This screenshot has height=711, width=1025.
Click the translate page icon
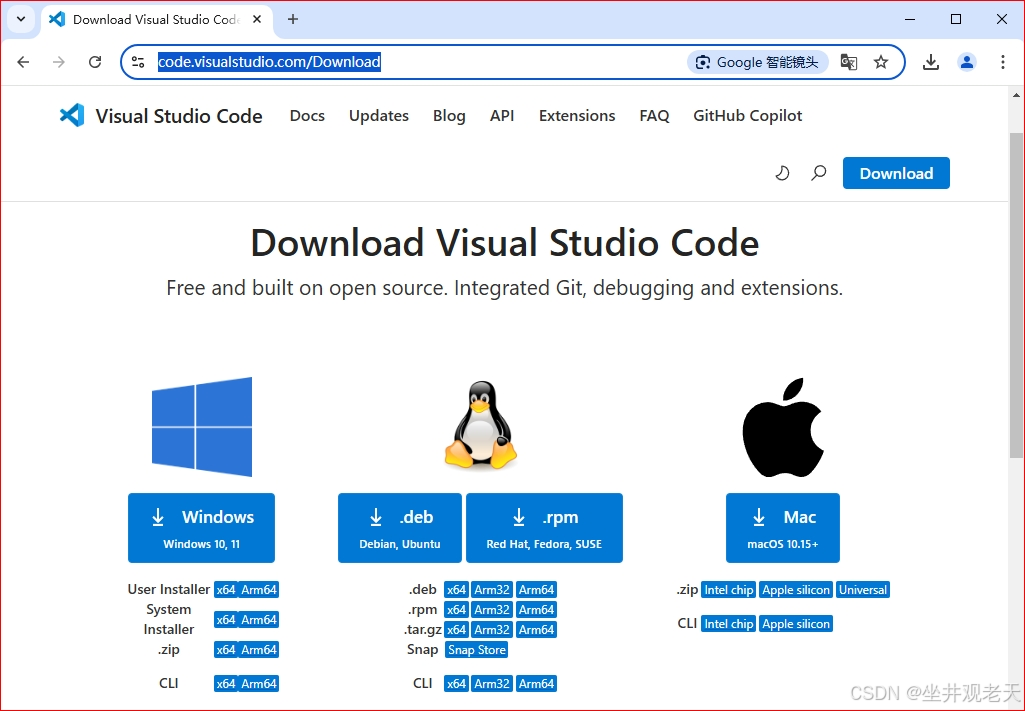tap(849, 62)
